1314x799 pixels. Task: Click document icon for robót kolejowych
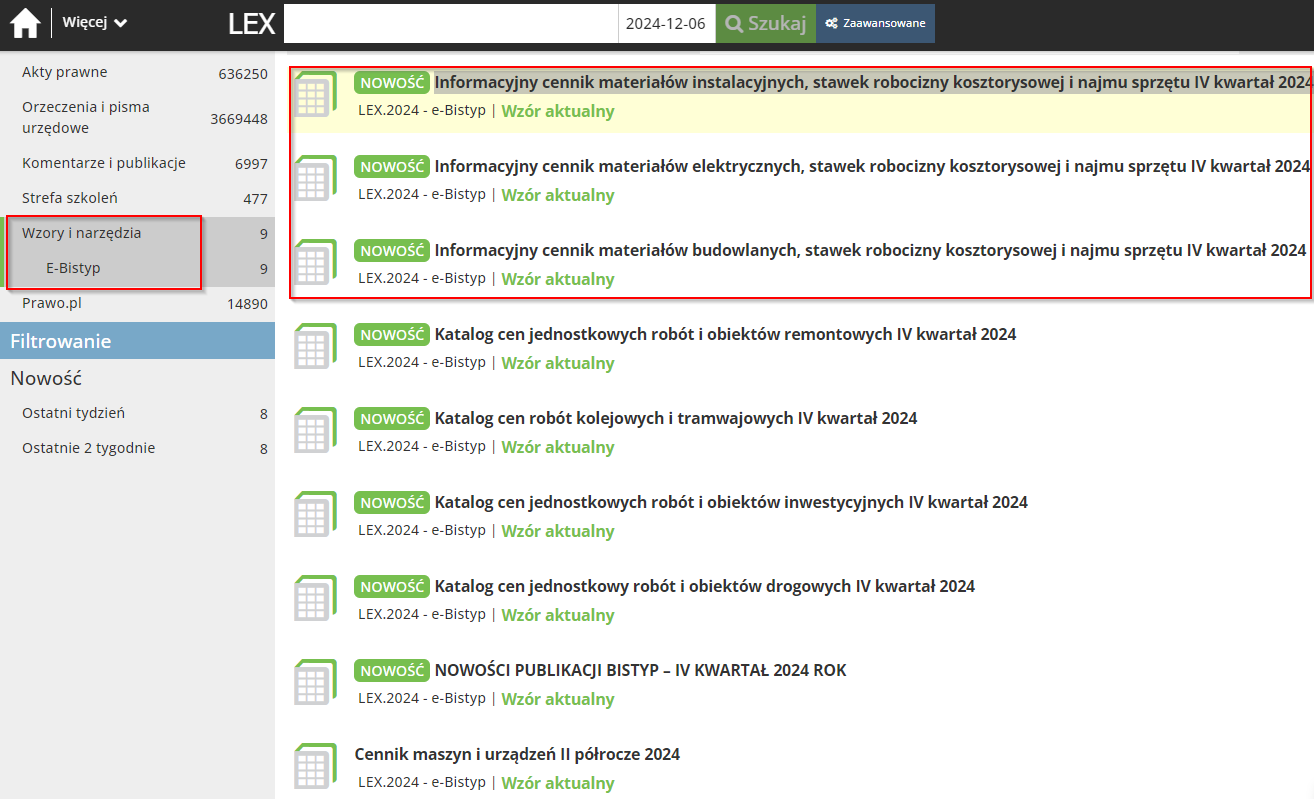tap(315, 431)
